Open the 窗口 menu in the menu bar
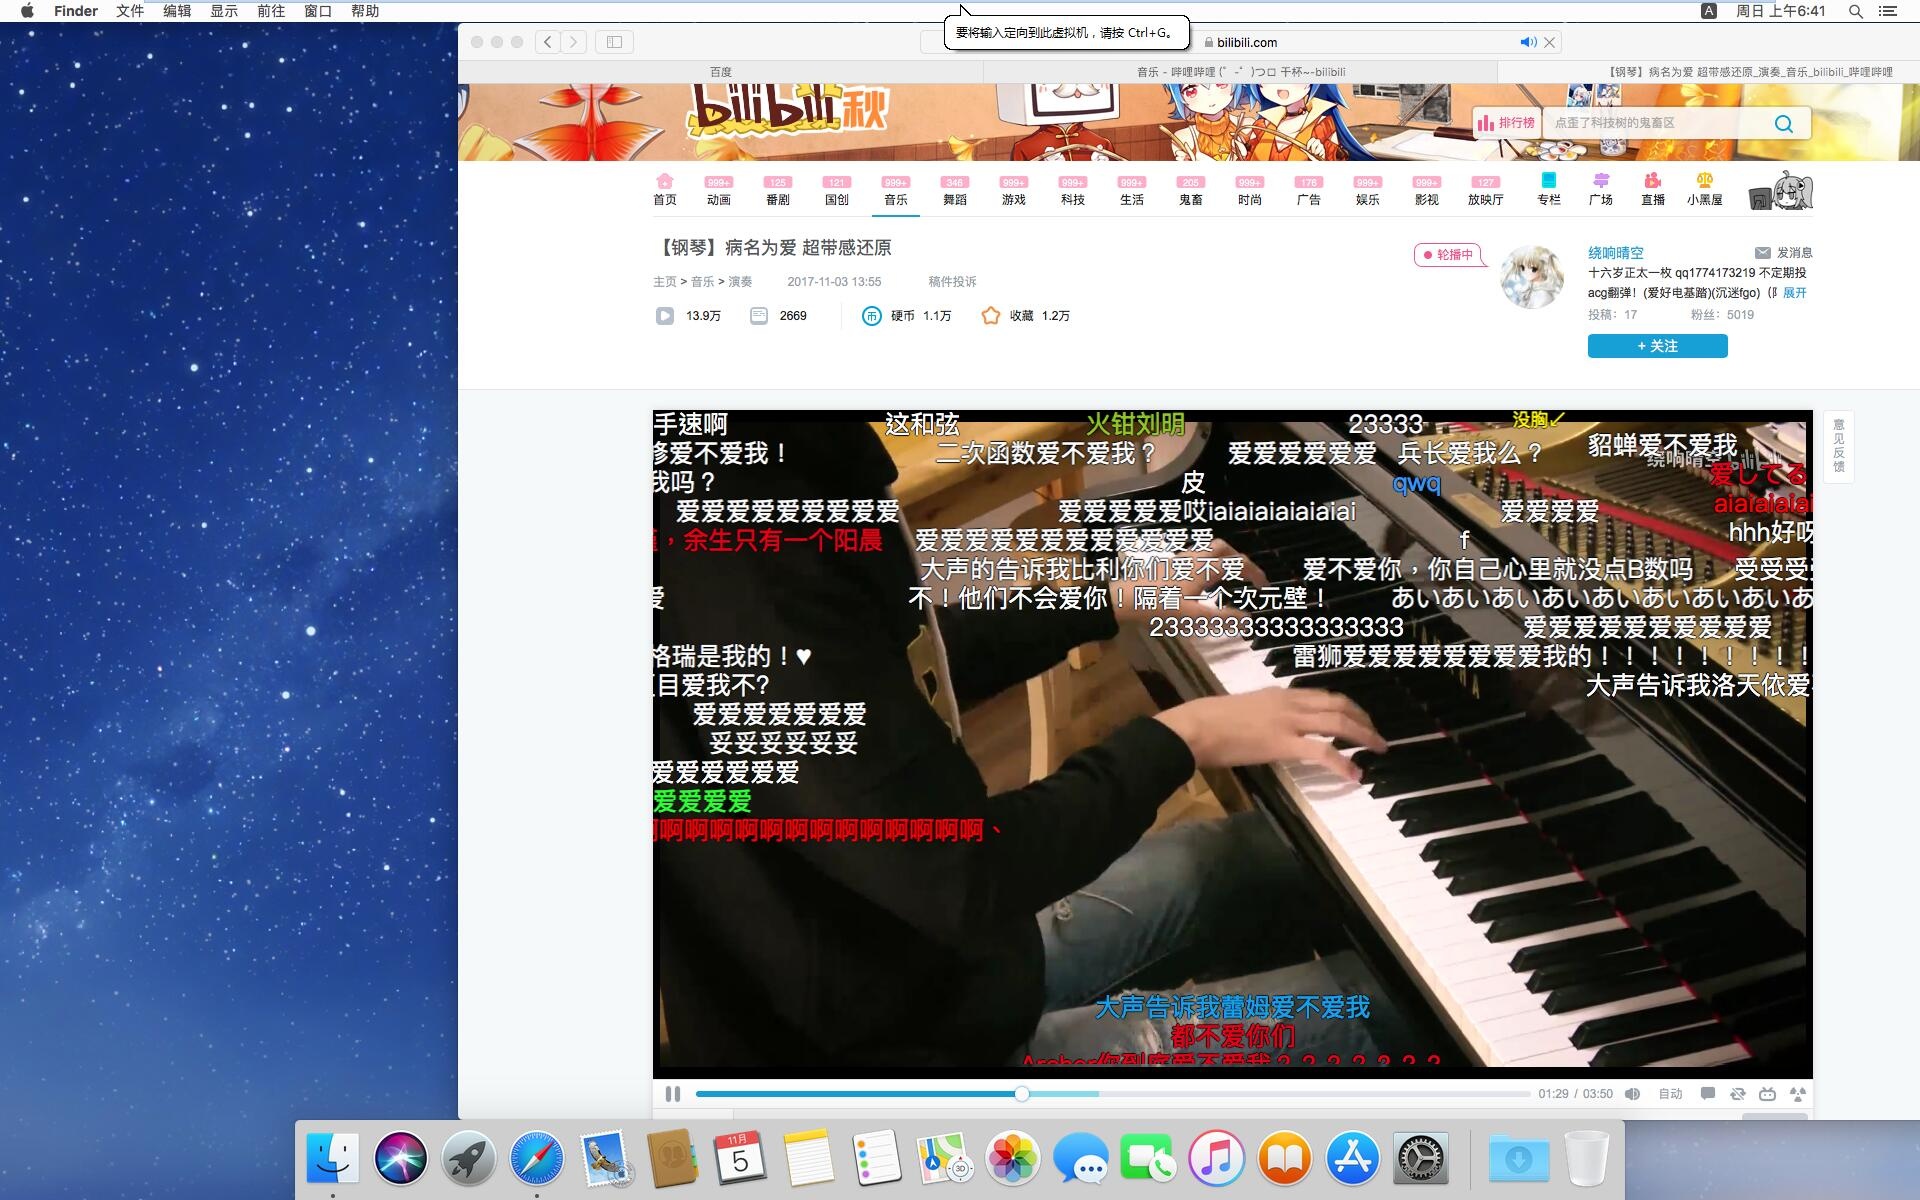Screen dimensions: 1920x1200 click(318, 11)
